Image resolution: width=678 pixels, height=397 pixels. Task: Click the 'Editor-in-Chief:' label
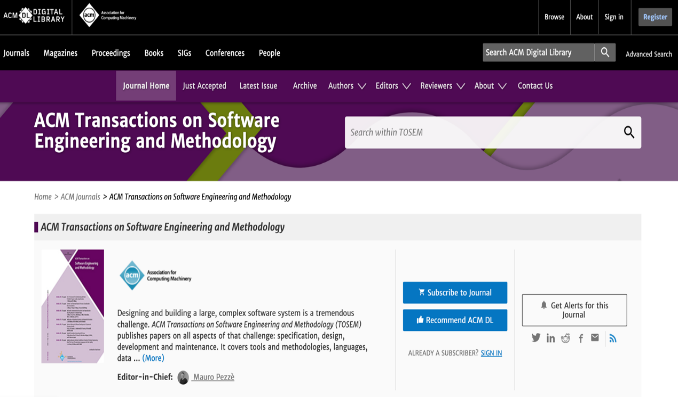145,377
